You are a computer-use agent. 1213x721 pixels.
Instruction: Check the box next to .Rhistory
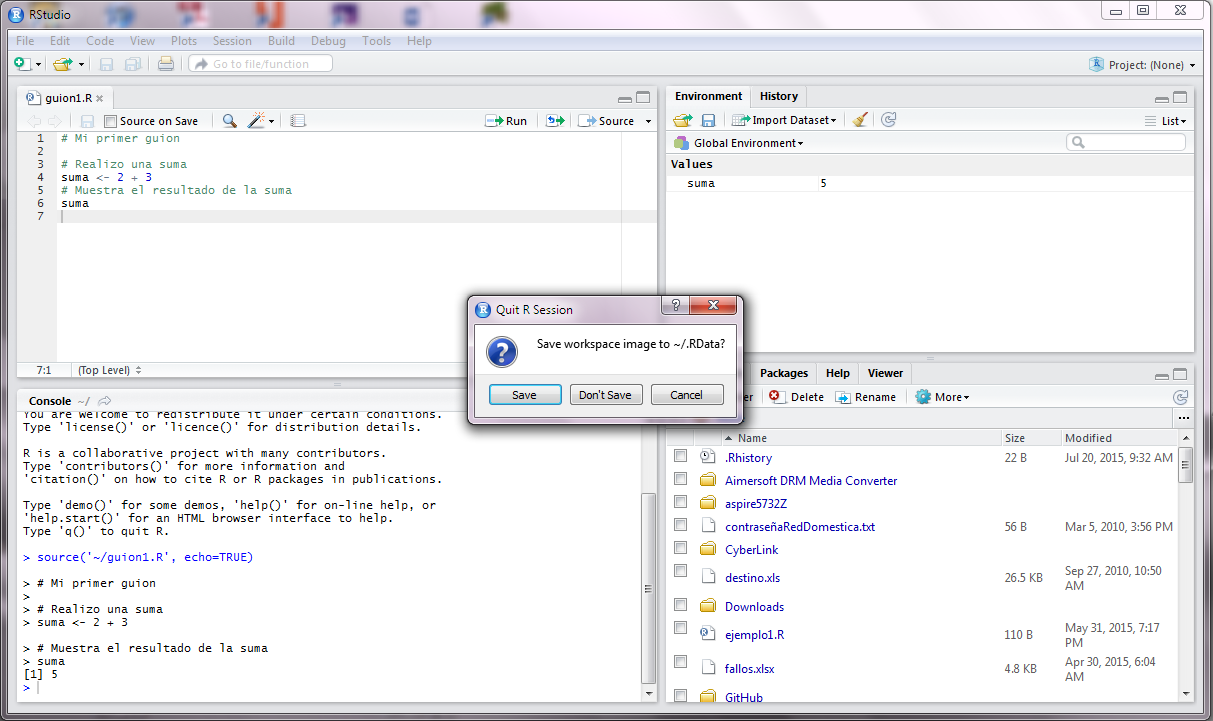[x=680, y=456]
